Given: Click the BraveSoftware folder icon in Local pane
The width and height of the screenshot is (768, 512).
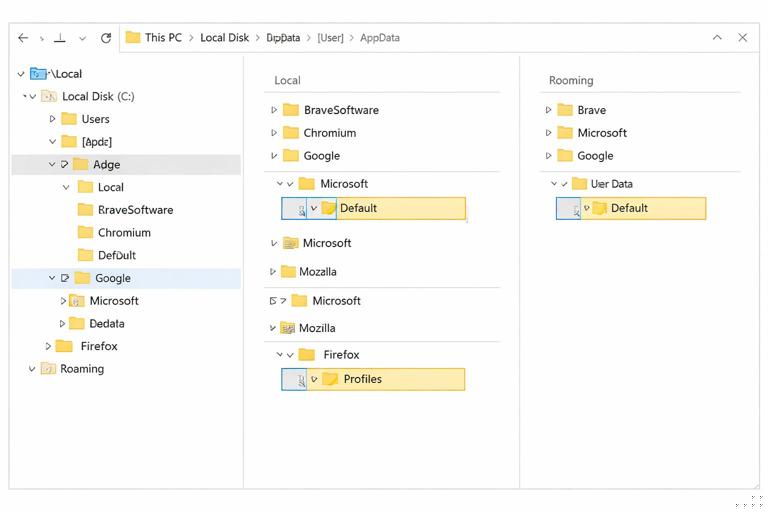Looking at the screenshot, I should (x=291, y=110).
